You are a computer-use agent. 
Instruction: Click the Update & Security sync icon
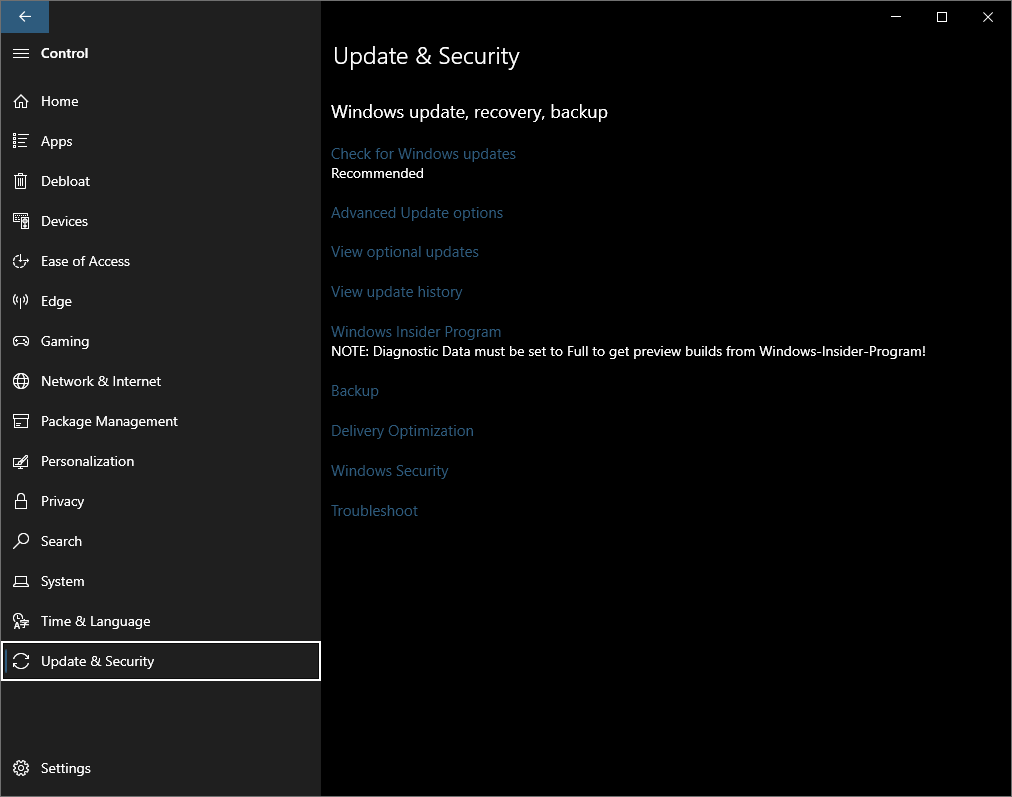click(x=21, y=661)
